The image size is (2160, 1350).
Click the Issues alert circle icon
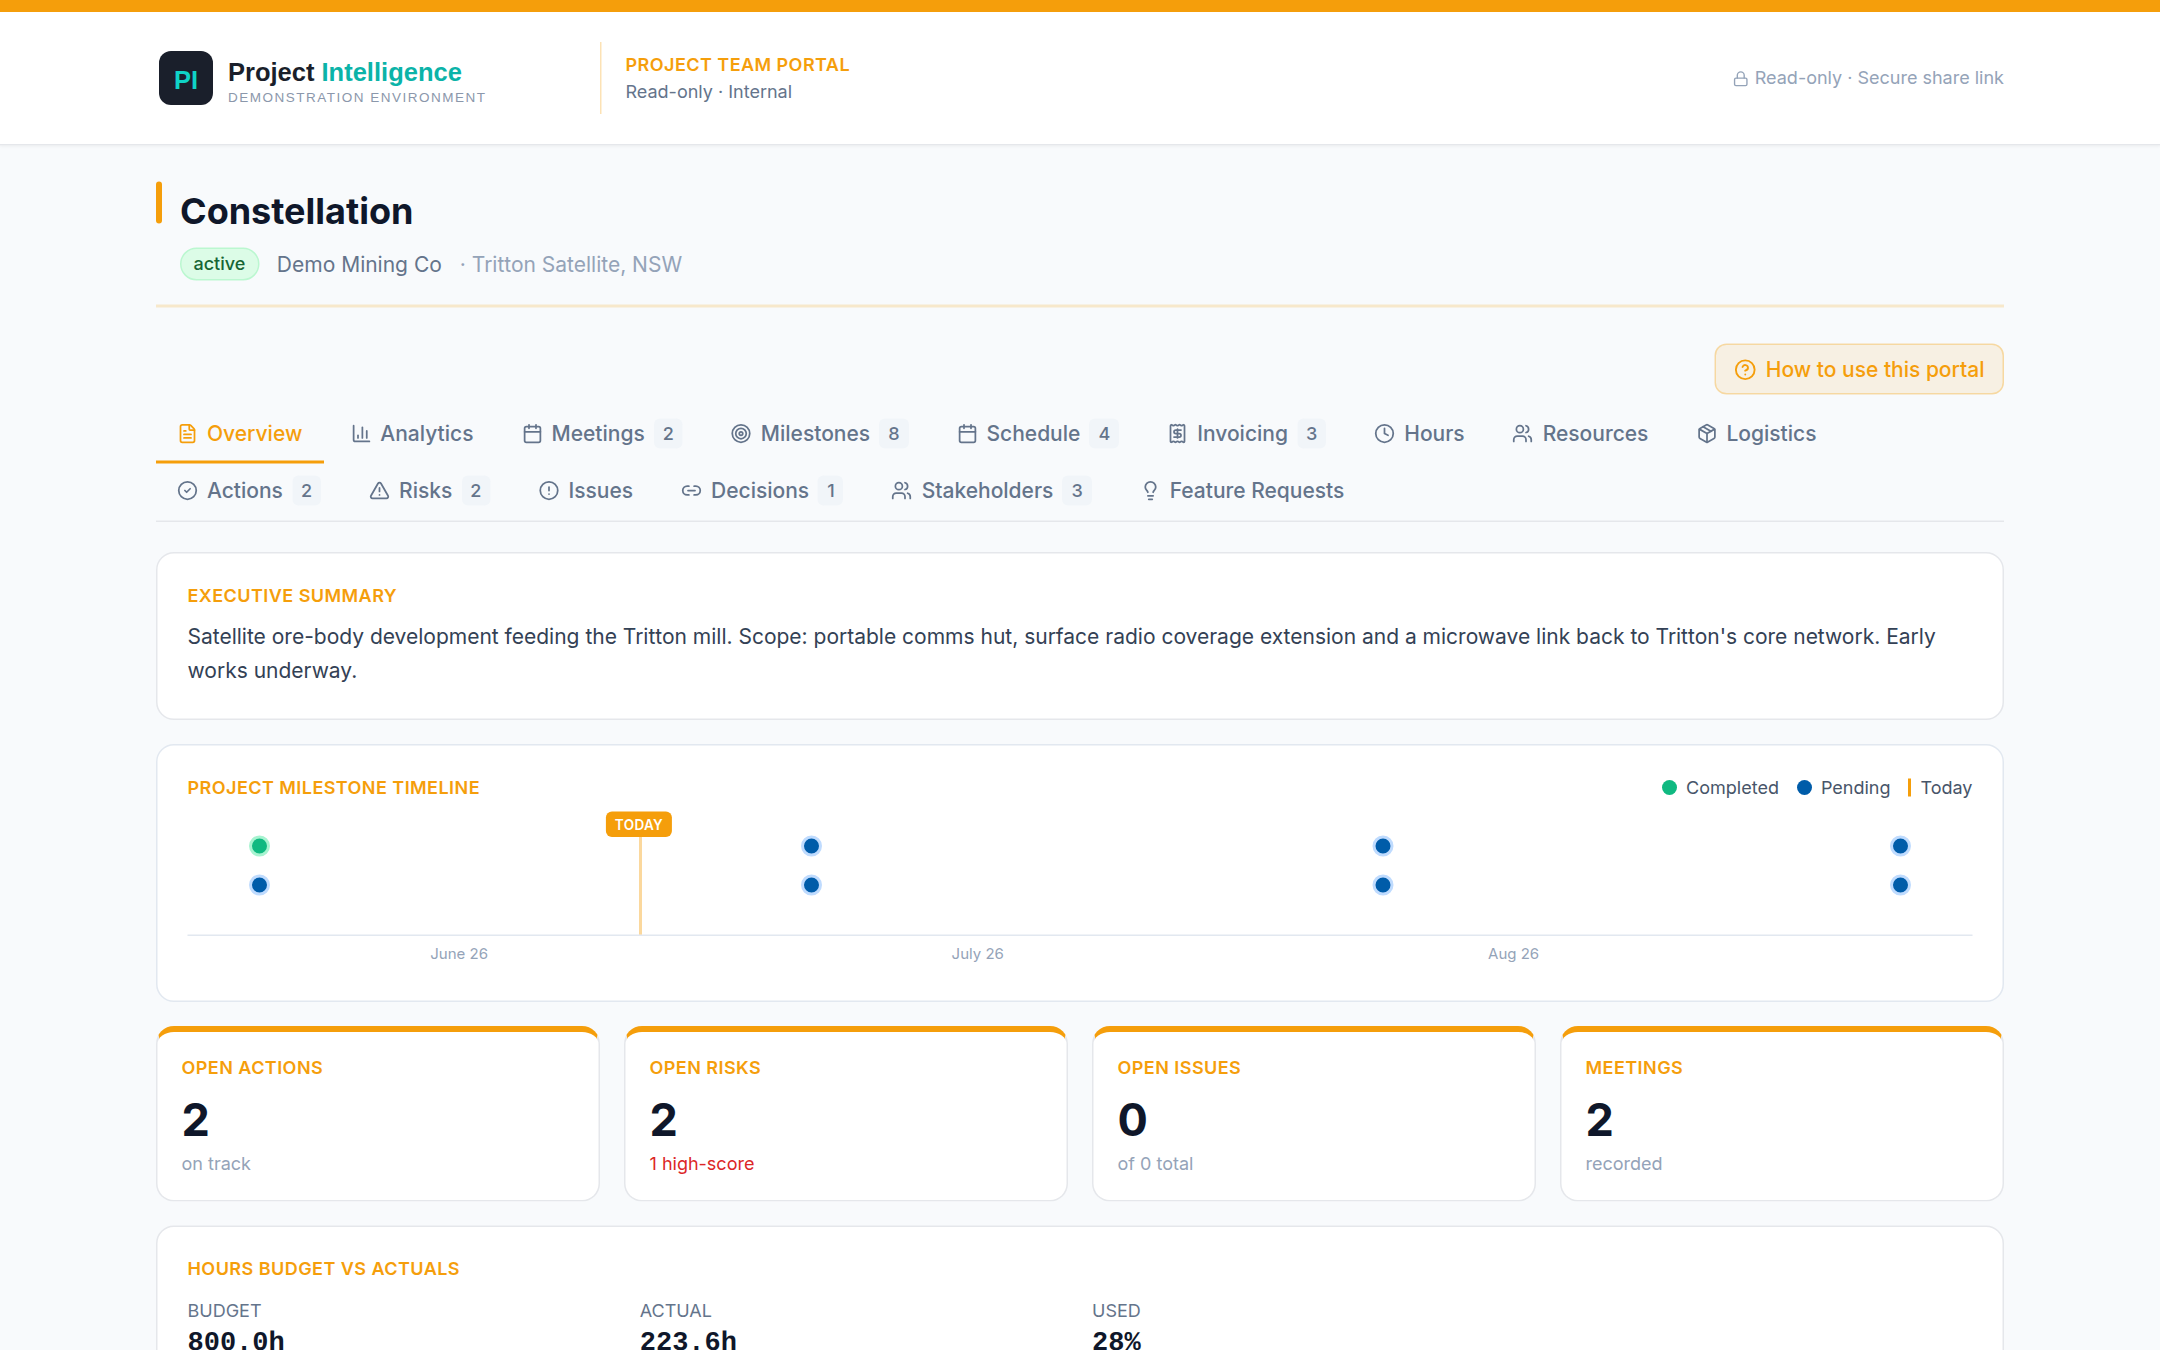tap(549, 491)
